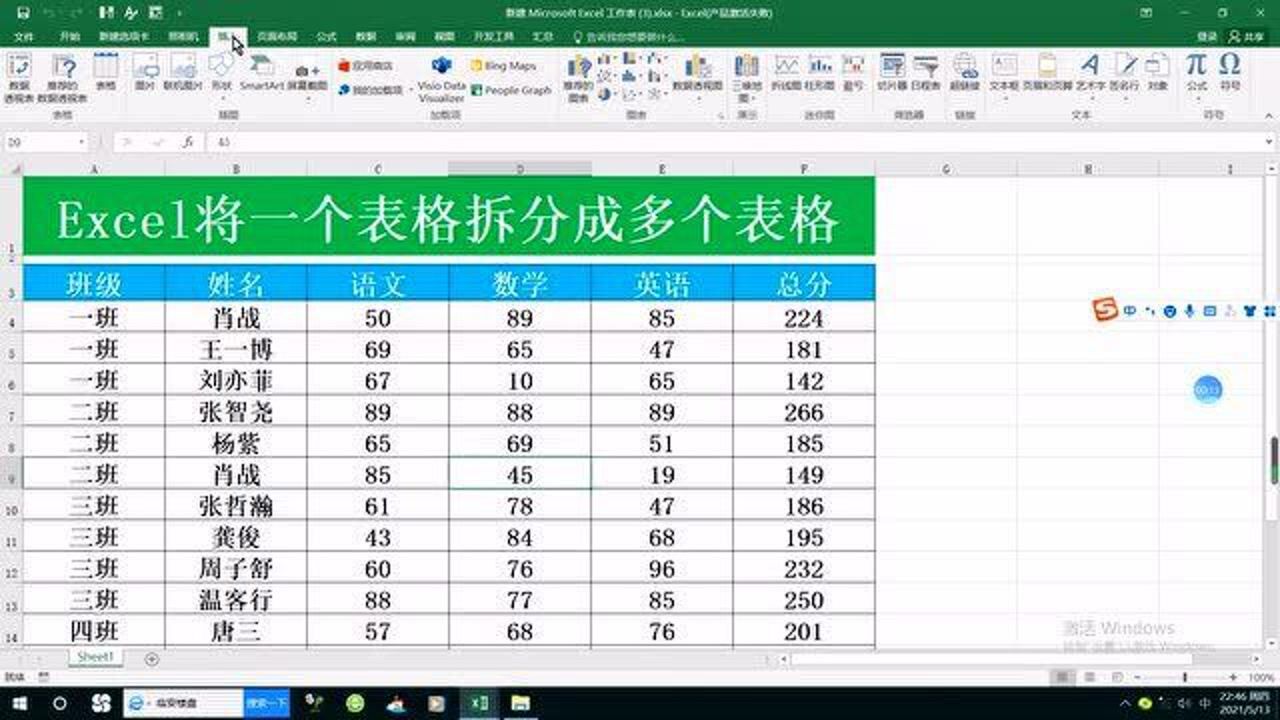Click into the formula bar
Viewport: 1280px width, 720px height.
[735, 143]
